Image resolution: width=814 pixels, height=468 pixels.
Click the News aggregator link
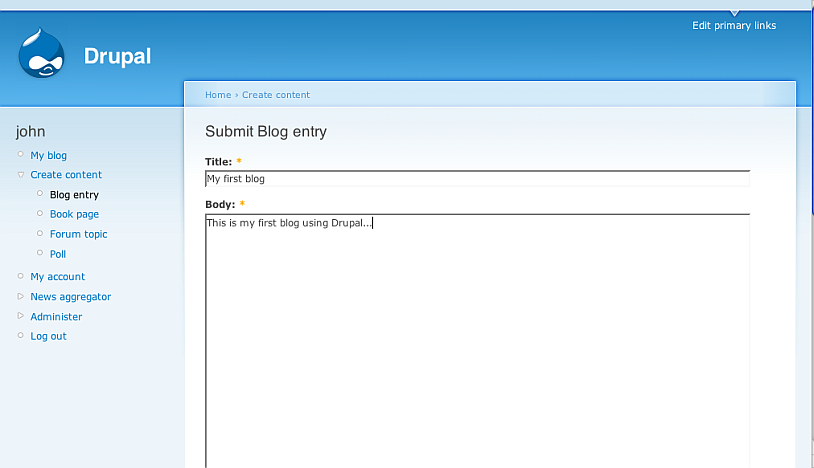tap(70, 297)
